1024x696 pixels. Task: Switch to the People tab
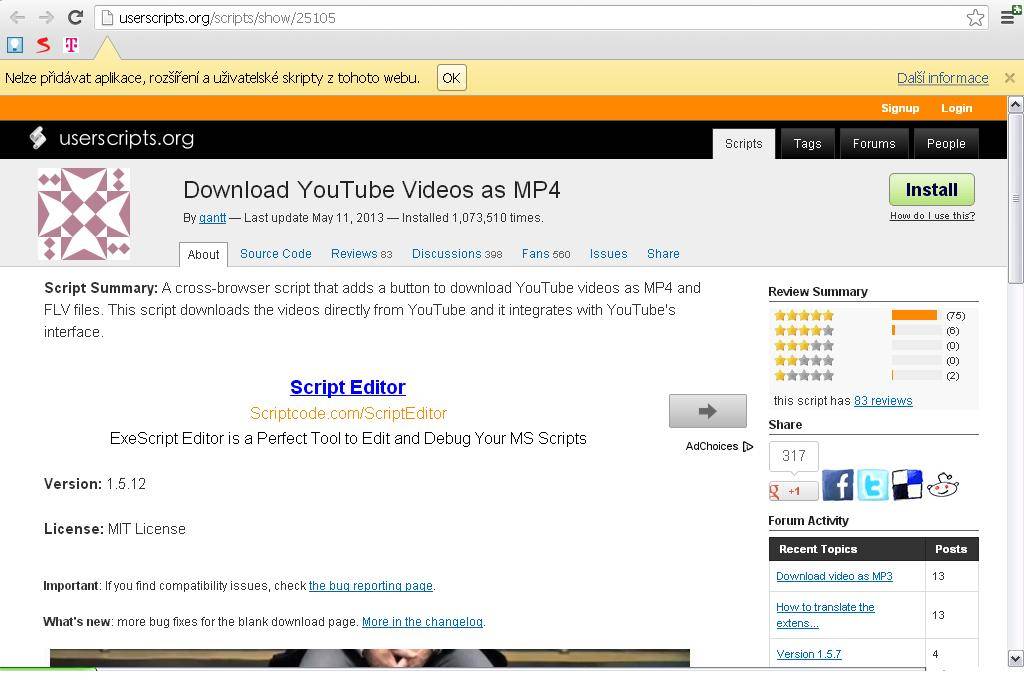pos(946,144)
